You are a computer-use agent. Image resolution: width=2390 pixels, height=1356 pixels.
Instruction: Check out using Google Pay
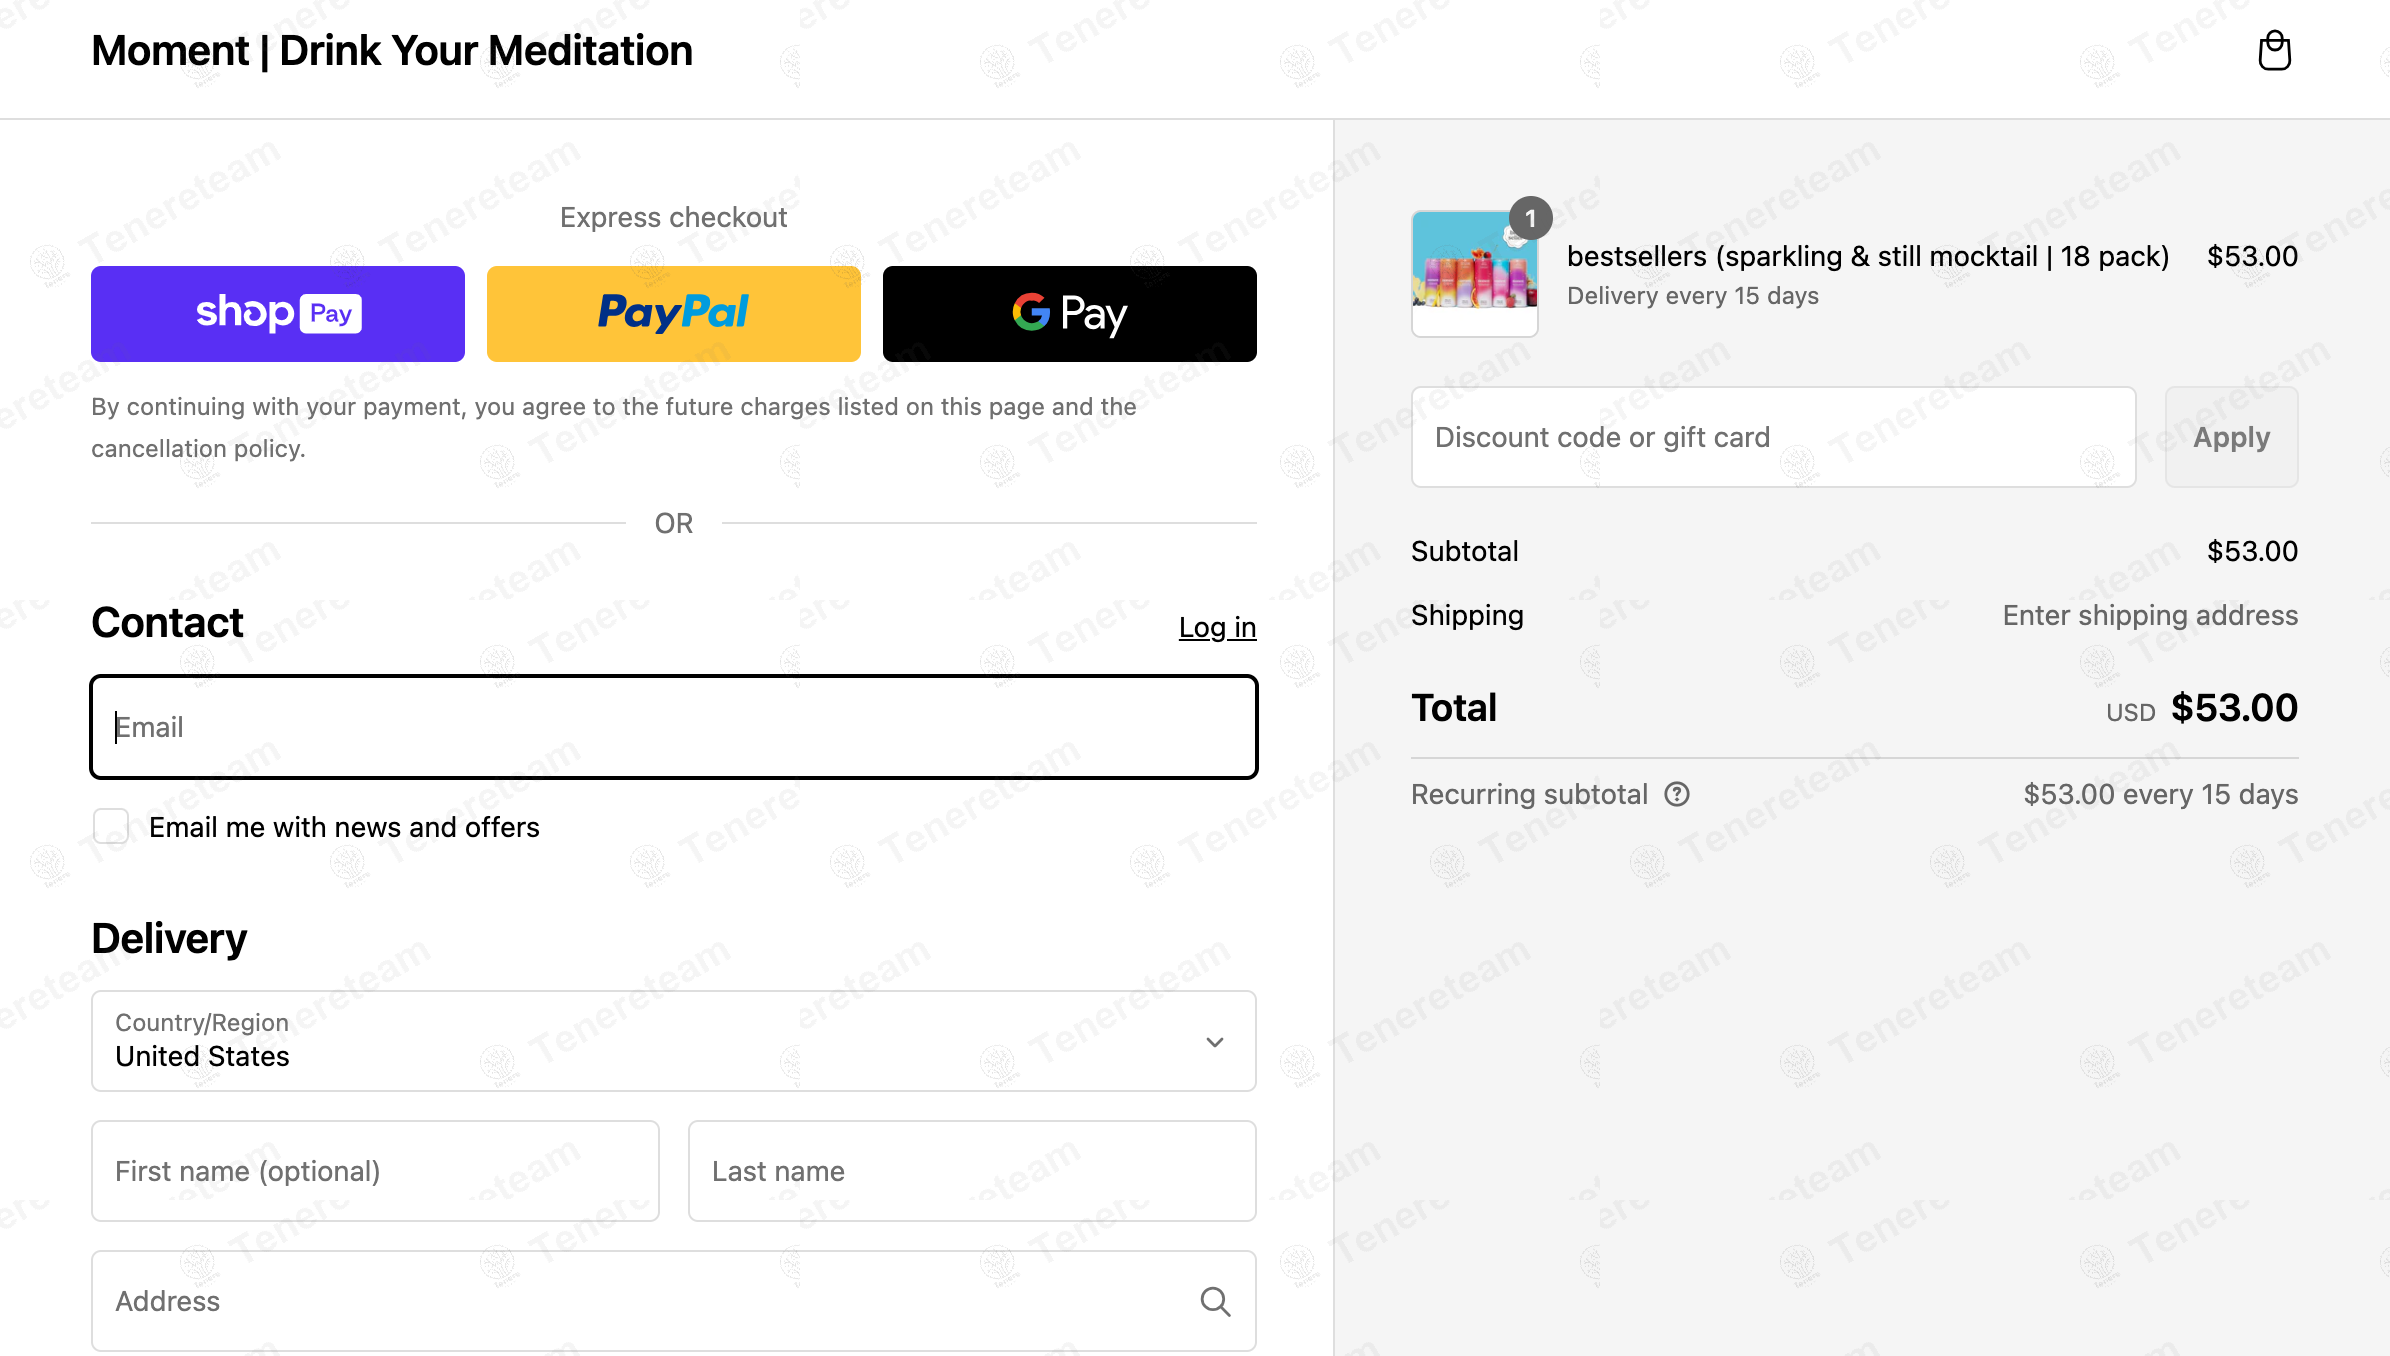[x=1070, y=314]
